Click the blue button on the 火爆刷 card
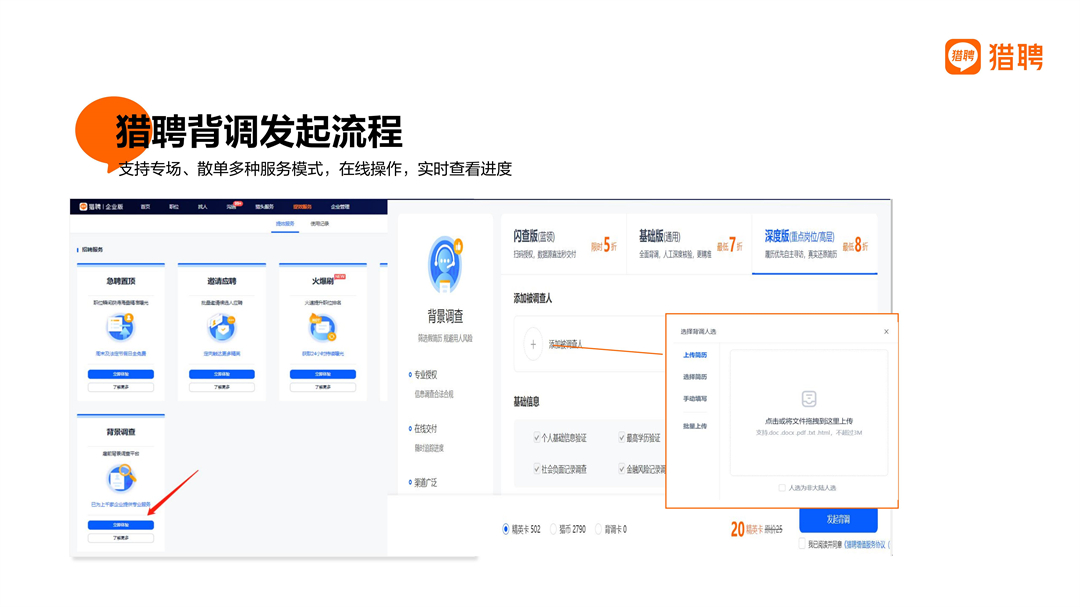1080x607 pixels. coord(322,374)
